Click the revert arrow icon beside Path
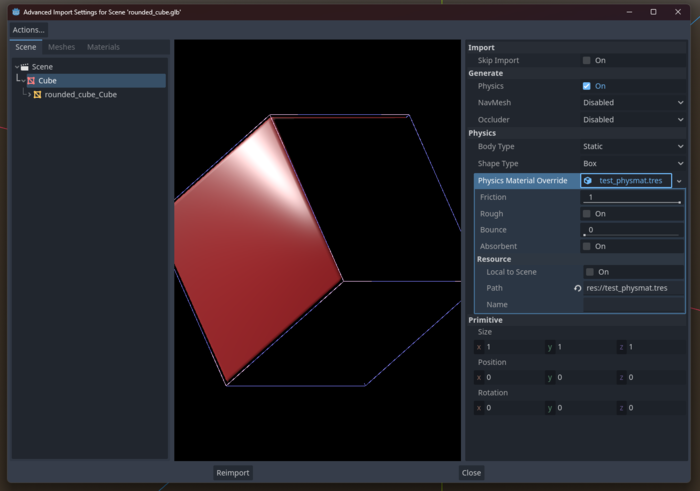The width and height of the screenshot is (700, 491). pyautogui.click(x=577, y=288)
